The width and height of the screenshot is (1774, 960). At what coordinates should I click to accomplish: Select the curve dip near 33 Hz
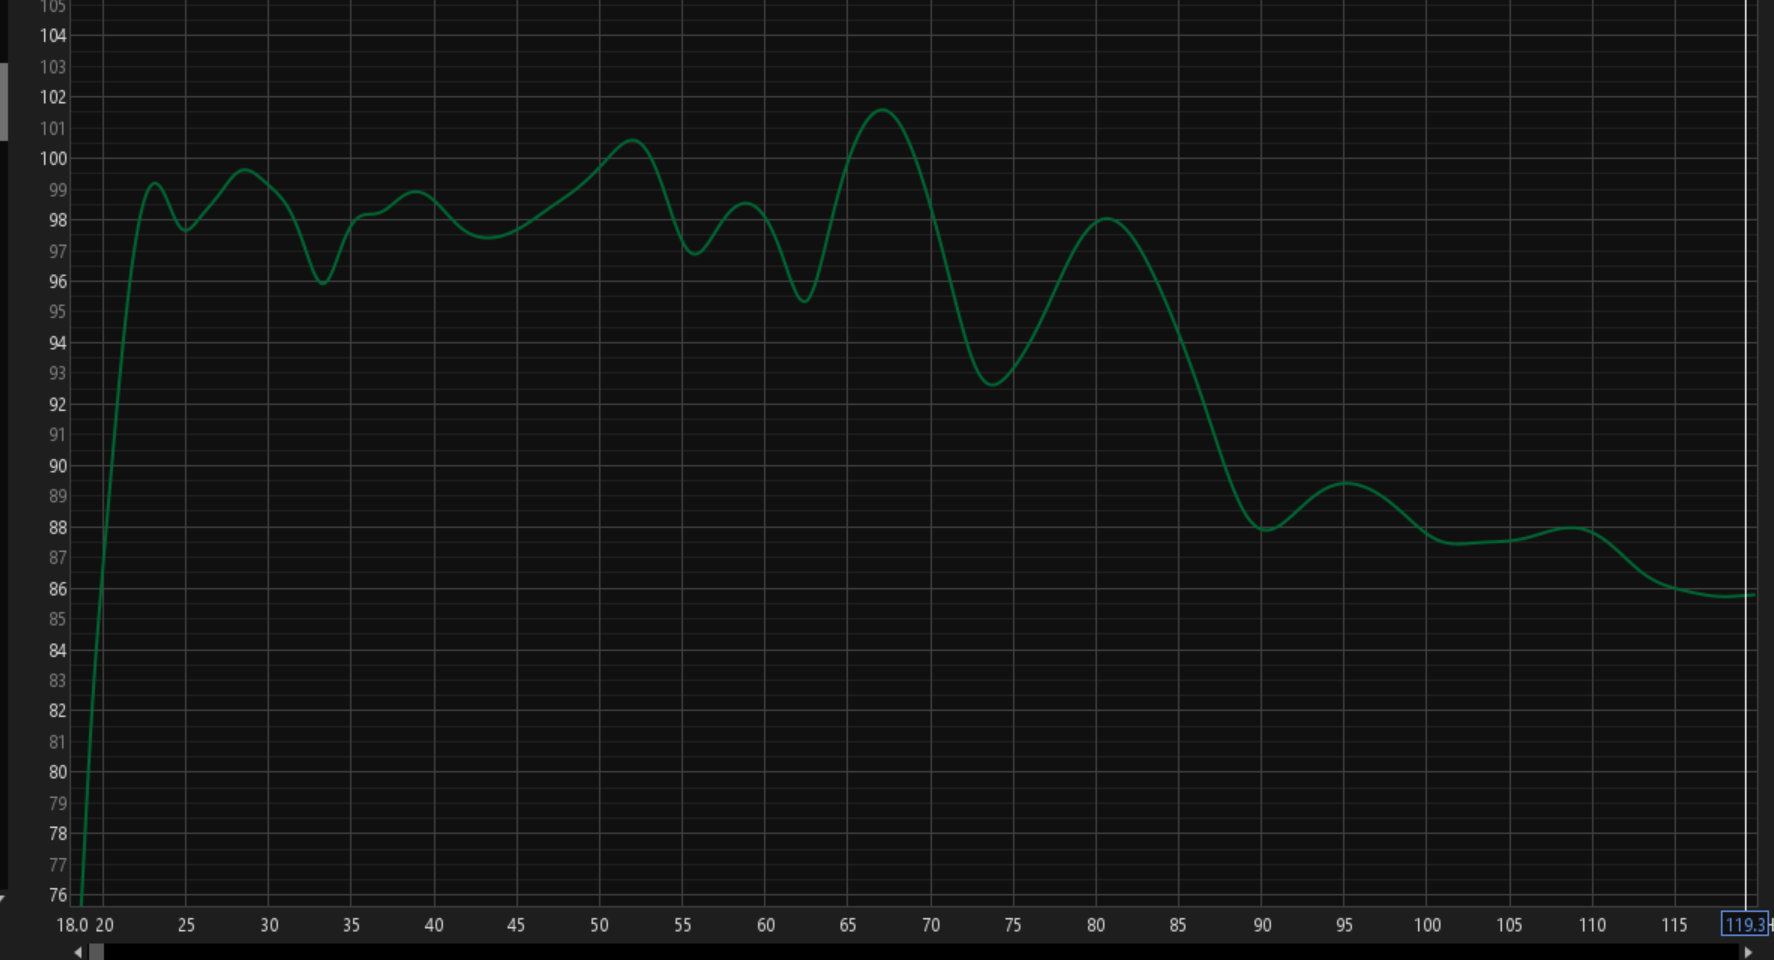[322, 283]
